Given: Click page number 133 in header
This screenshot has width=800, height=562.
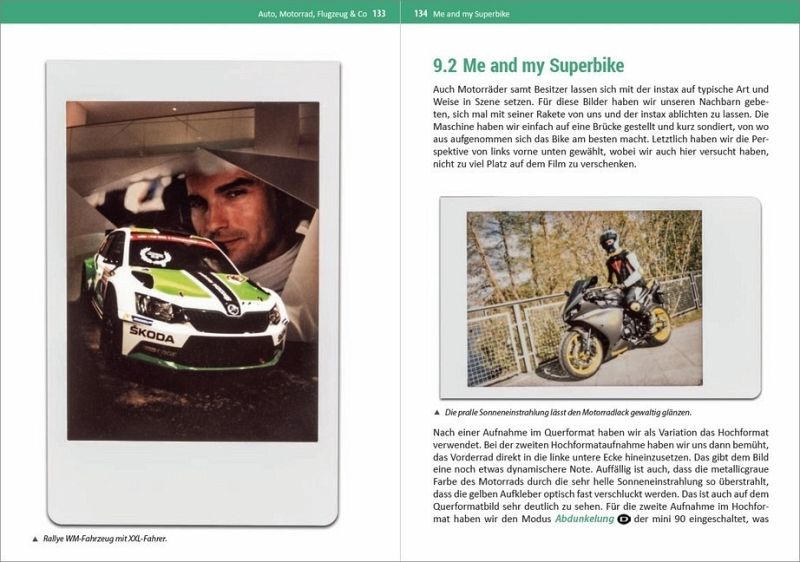Looking at the screenshot, I should coord(379,14).
